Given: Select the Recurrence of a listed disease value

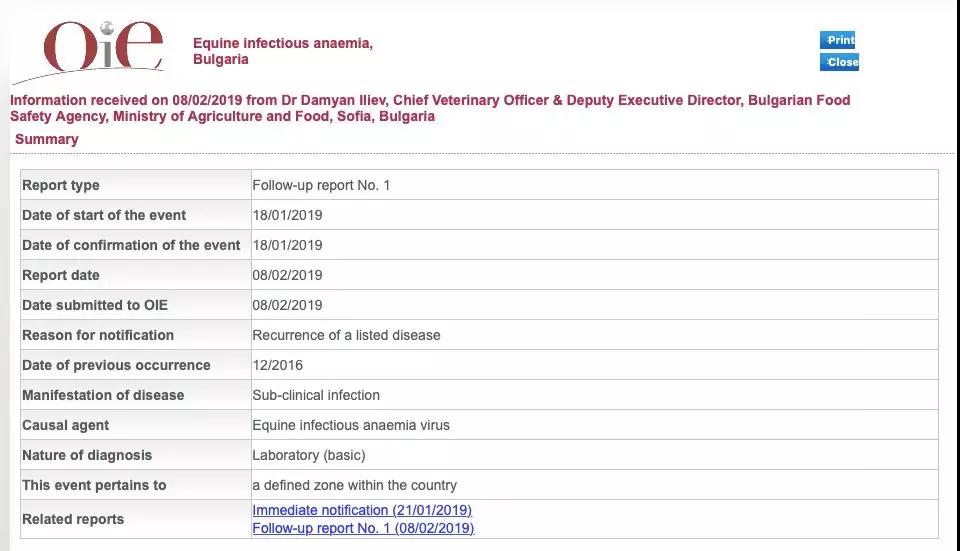Looking at the screenshot, I should [346, 335].
